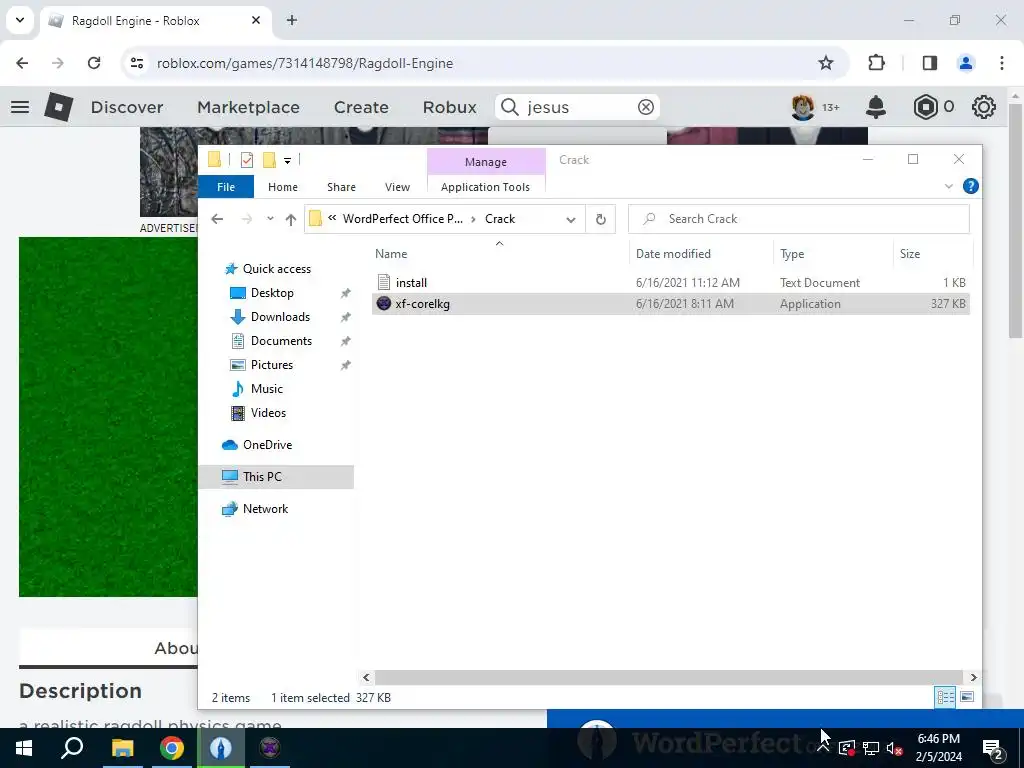Go back in File Explorer

point(217,219)
